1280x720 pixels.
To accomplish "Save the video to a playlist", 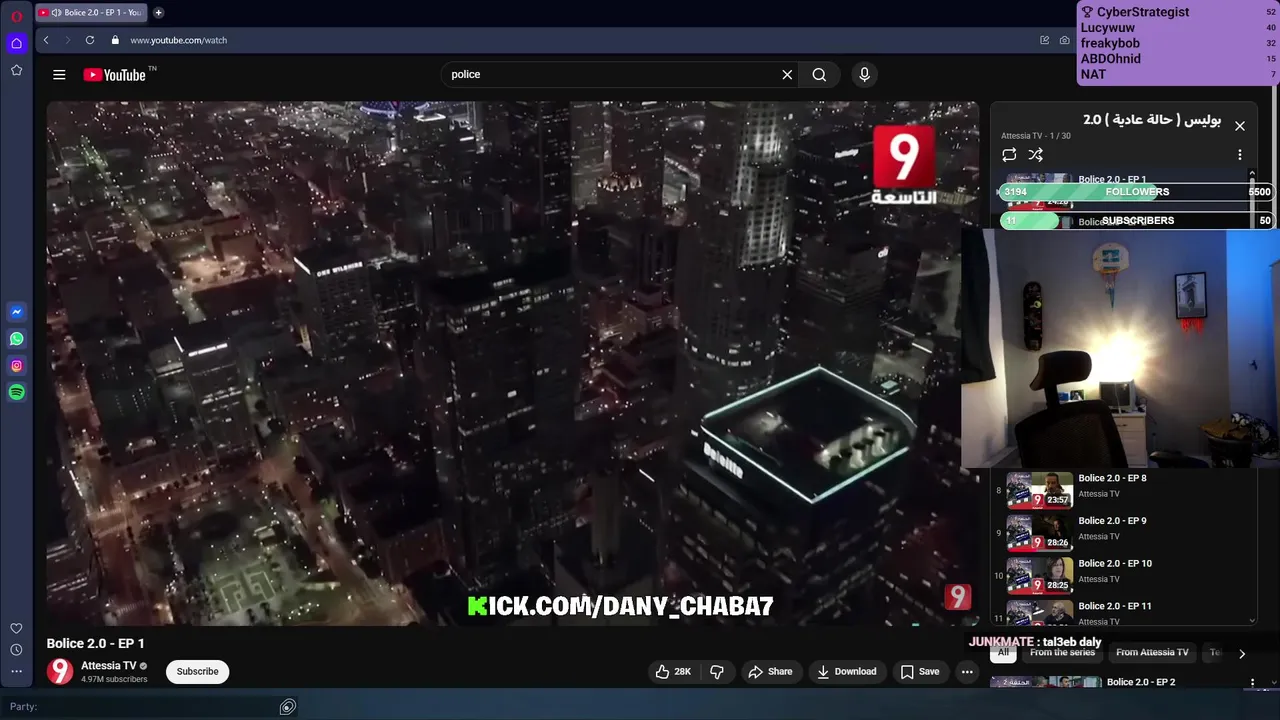I will (x=919, y=672).
